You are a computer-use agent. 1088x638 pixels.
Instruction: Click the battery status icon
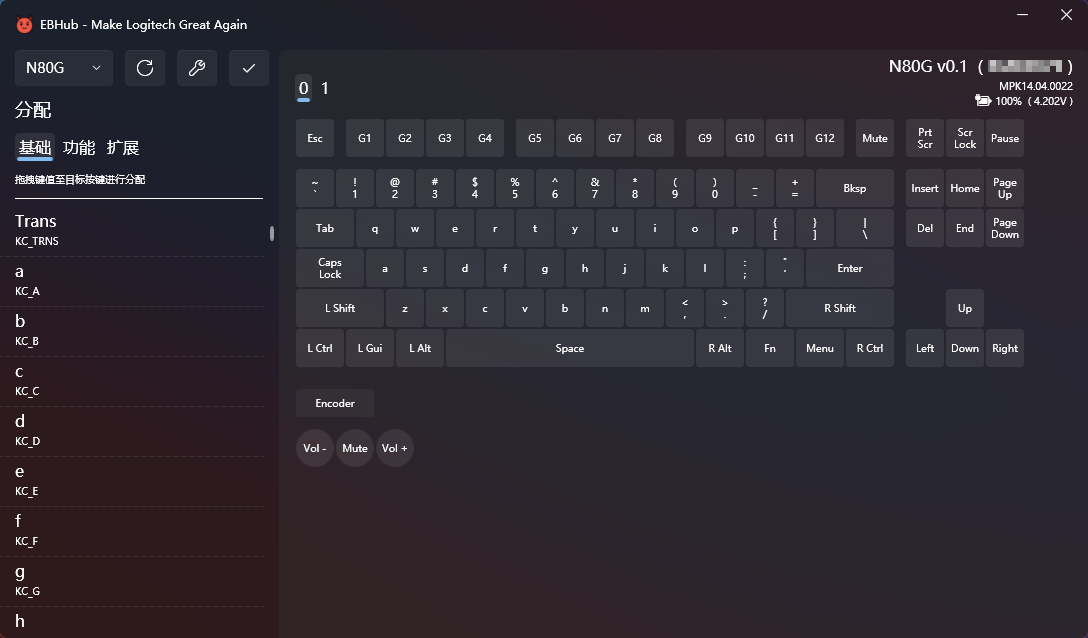pyautogui.click(x=983, y=101)
